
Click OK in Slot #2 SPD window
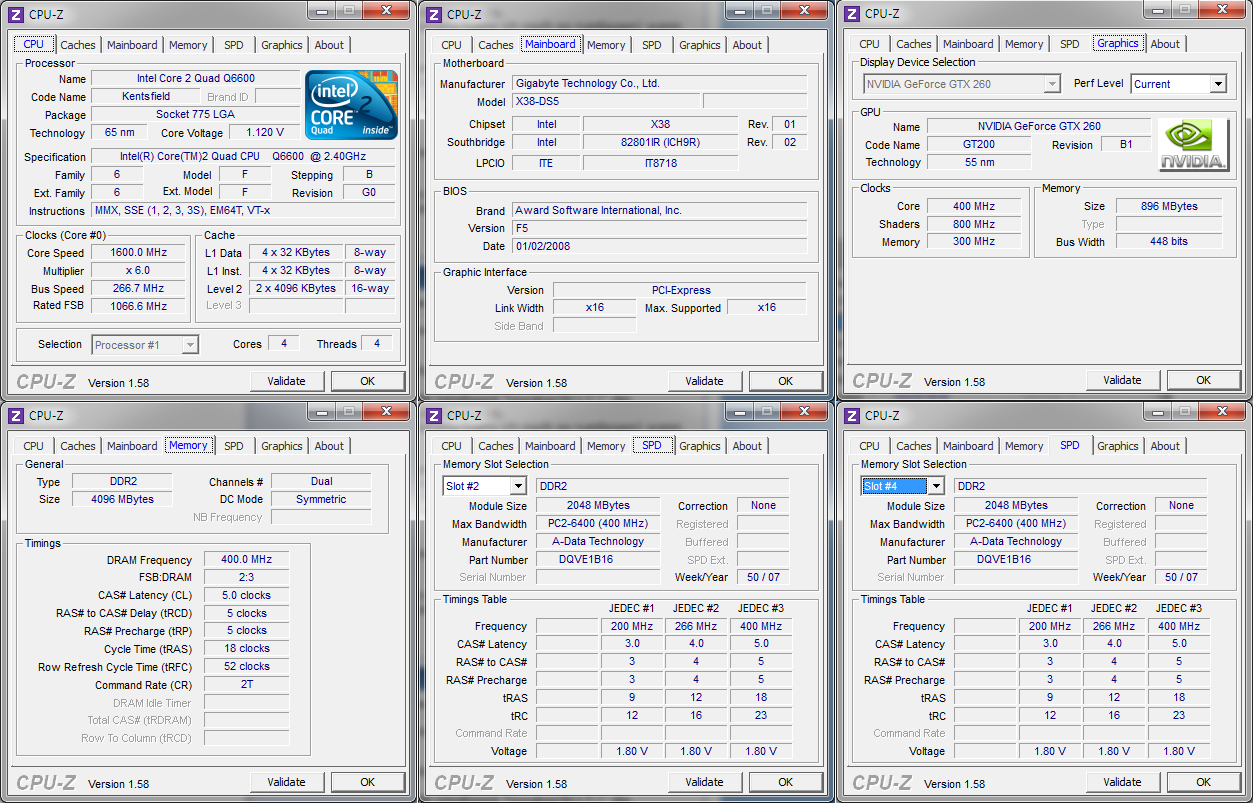click(786, 782)
